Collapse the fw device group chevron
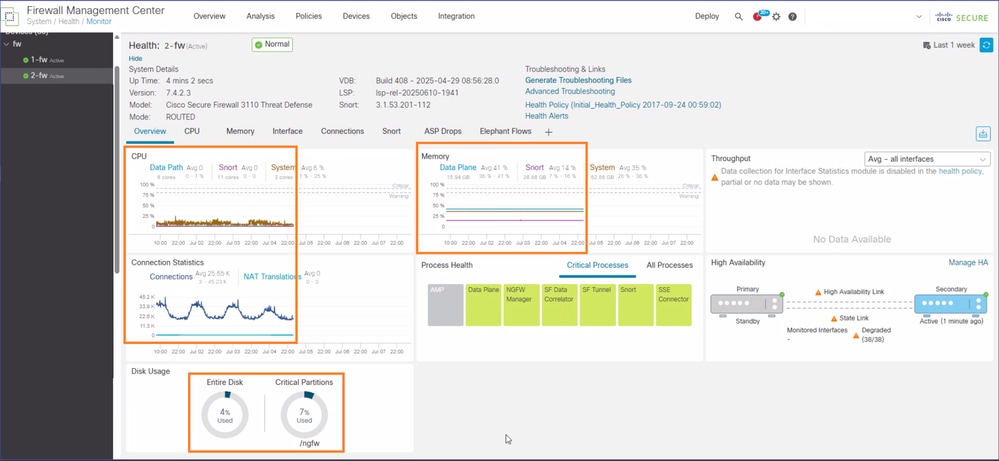This screenshot has width=999, height=461. pyautogui.click(x=6, y=44)
